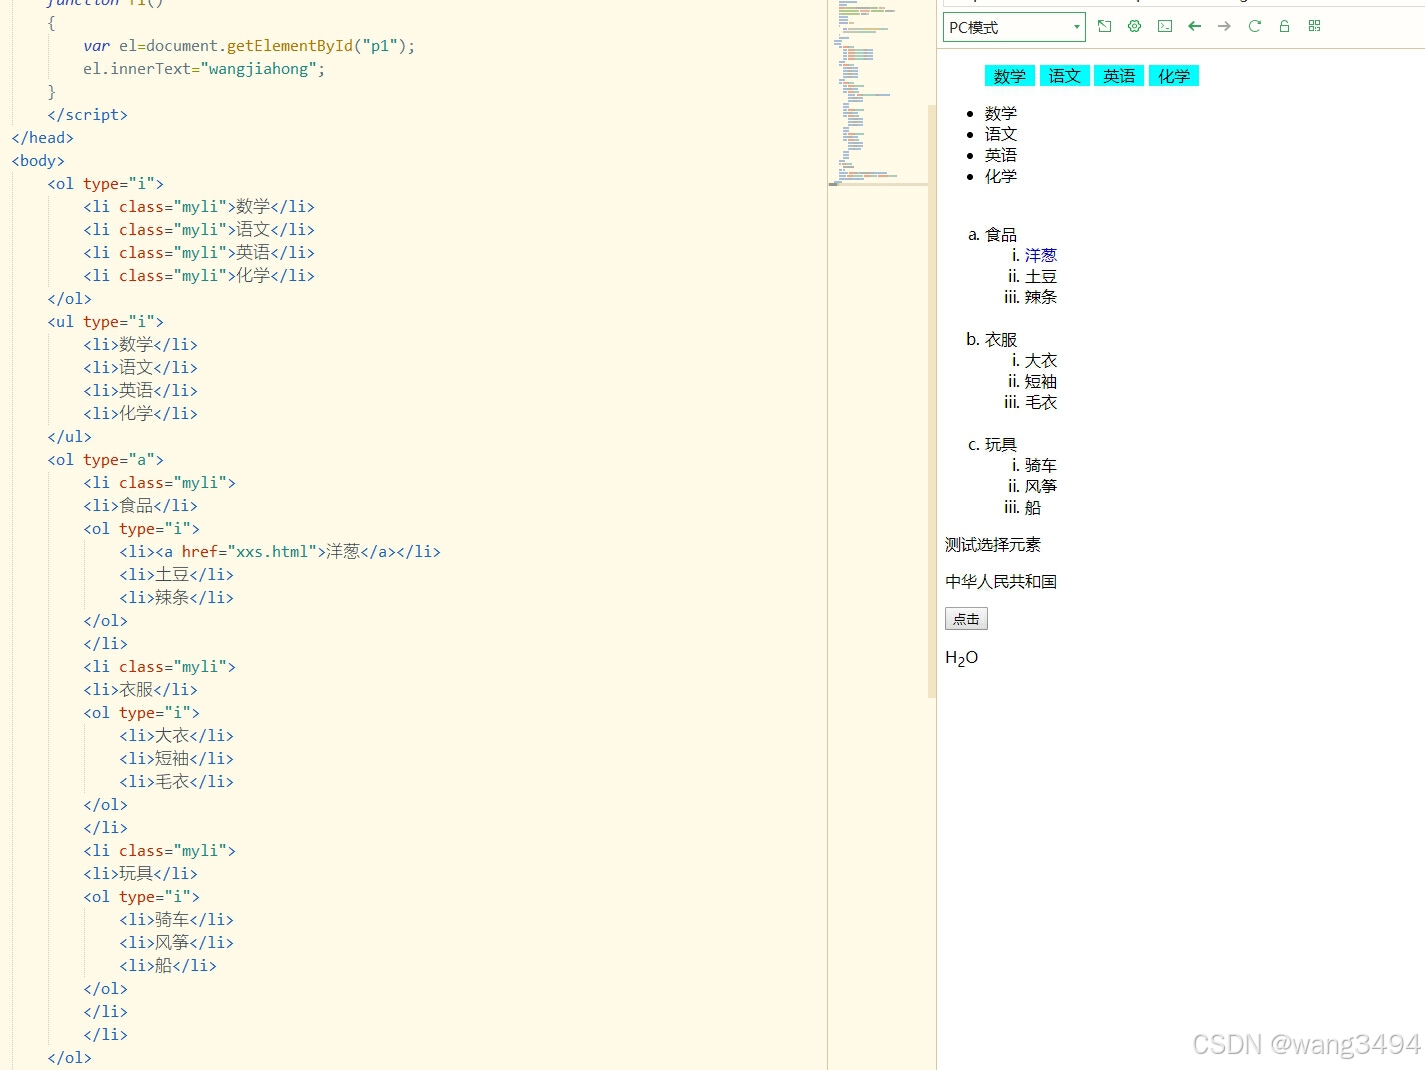
Task: Click the <ul type="i"> code line
Action: point(105,322)
